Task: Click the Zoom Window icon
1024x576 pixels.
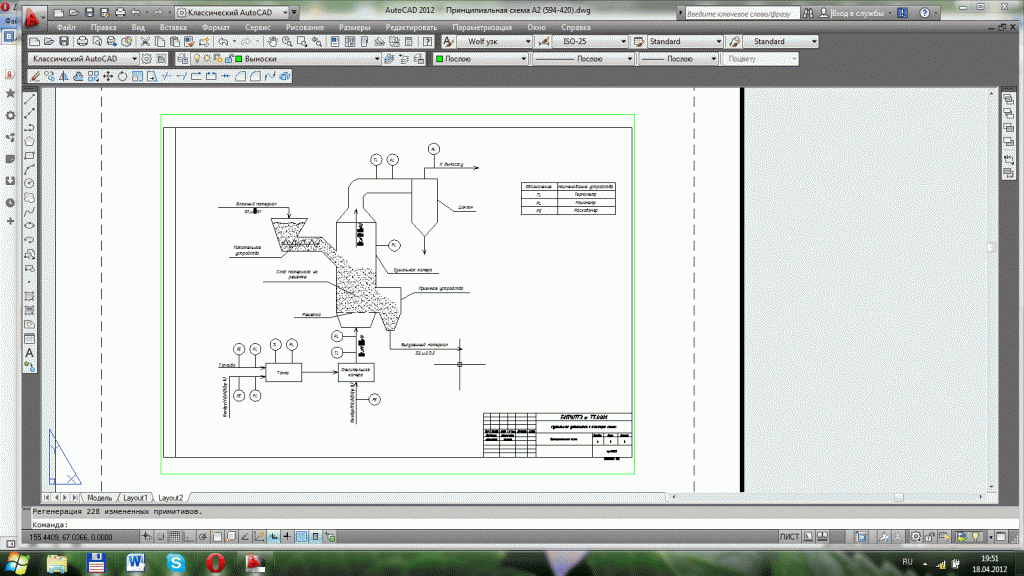Action: 302,41
